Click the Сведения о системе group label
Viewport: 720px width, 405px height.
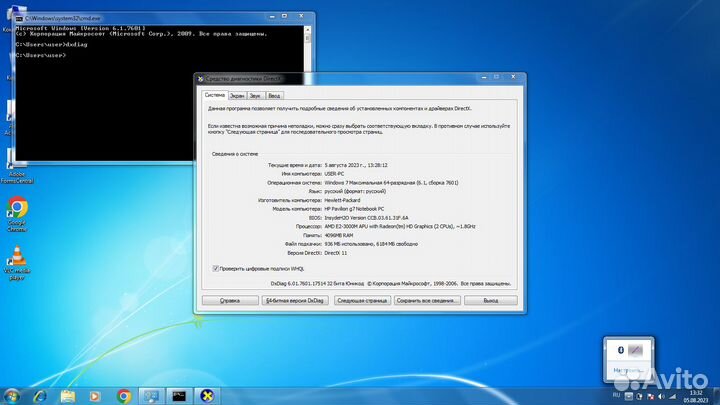pyautogui.click(x=235, y=154)
